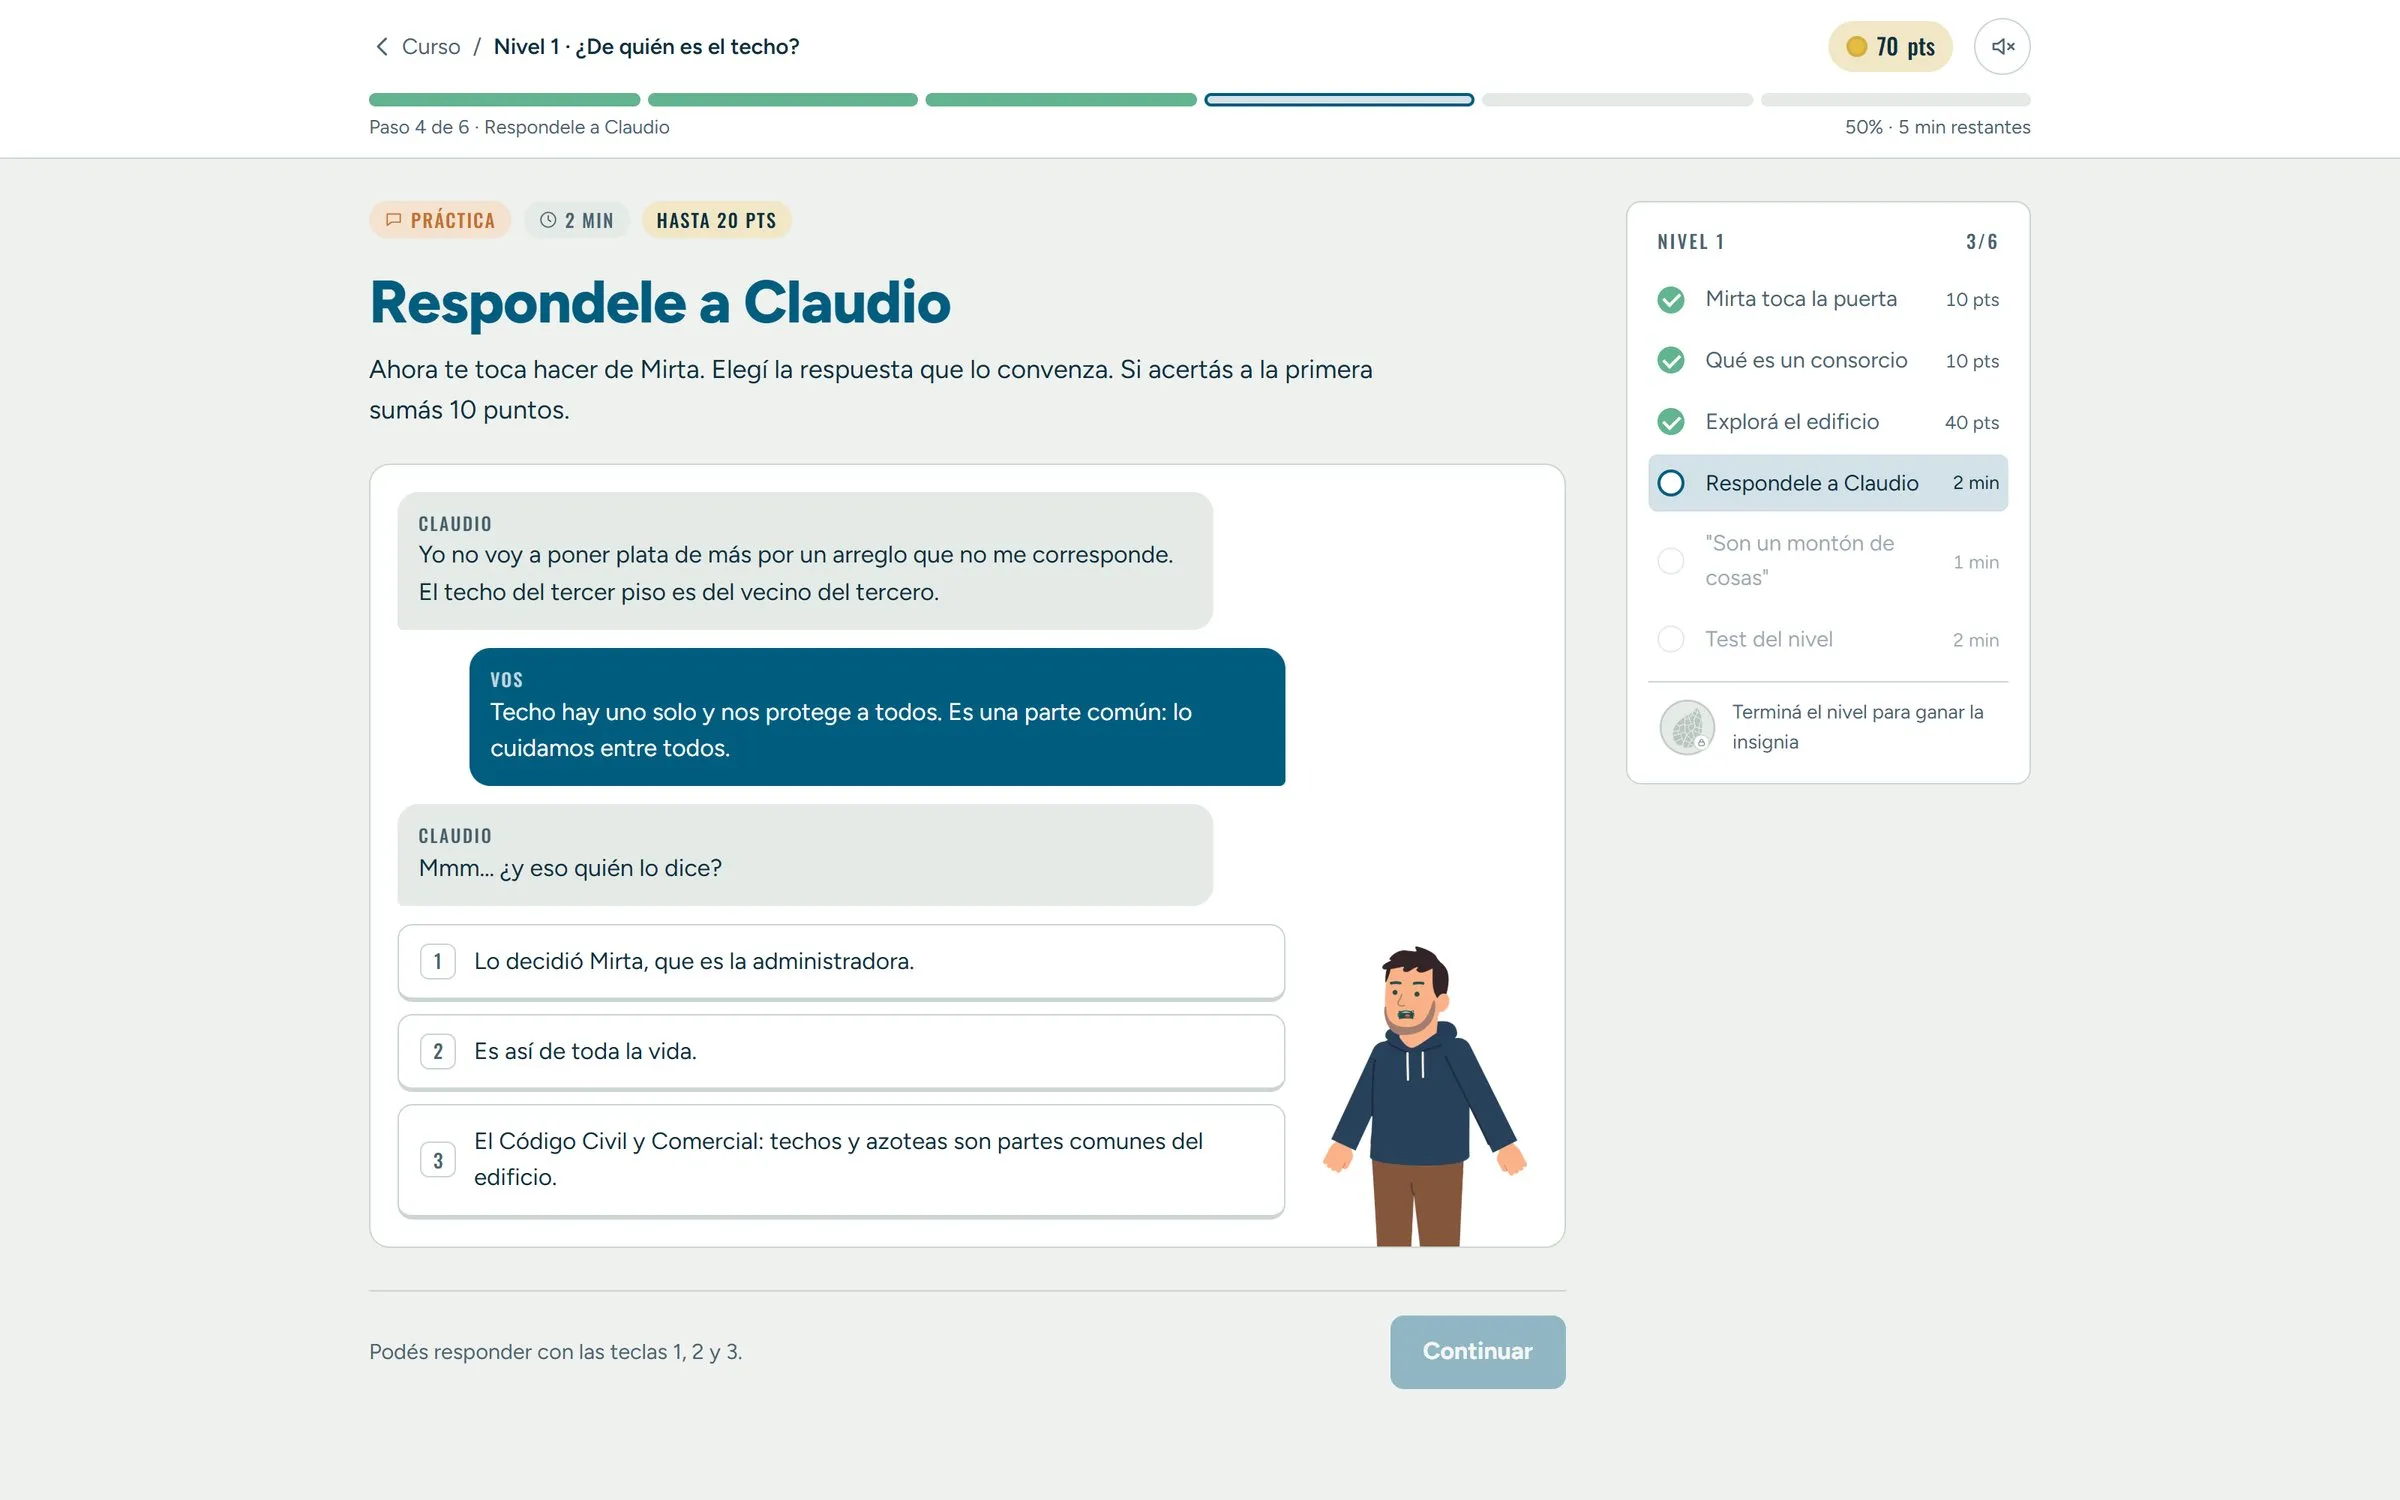Viewport: 2400px width, 1500px height.
Task: Click the Claudio character illustration
Action: click(x=1424, y=1095)
